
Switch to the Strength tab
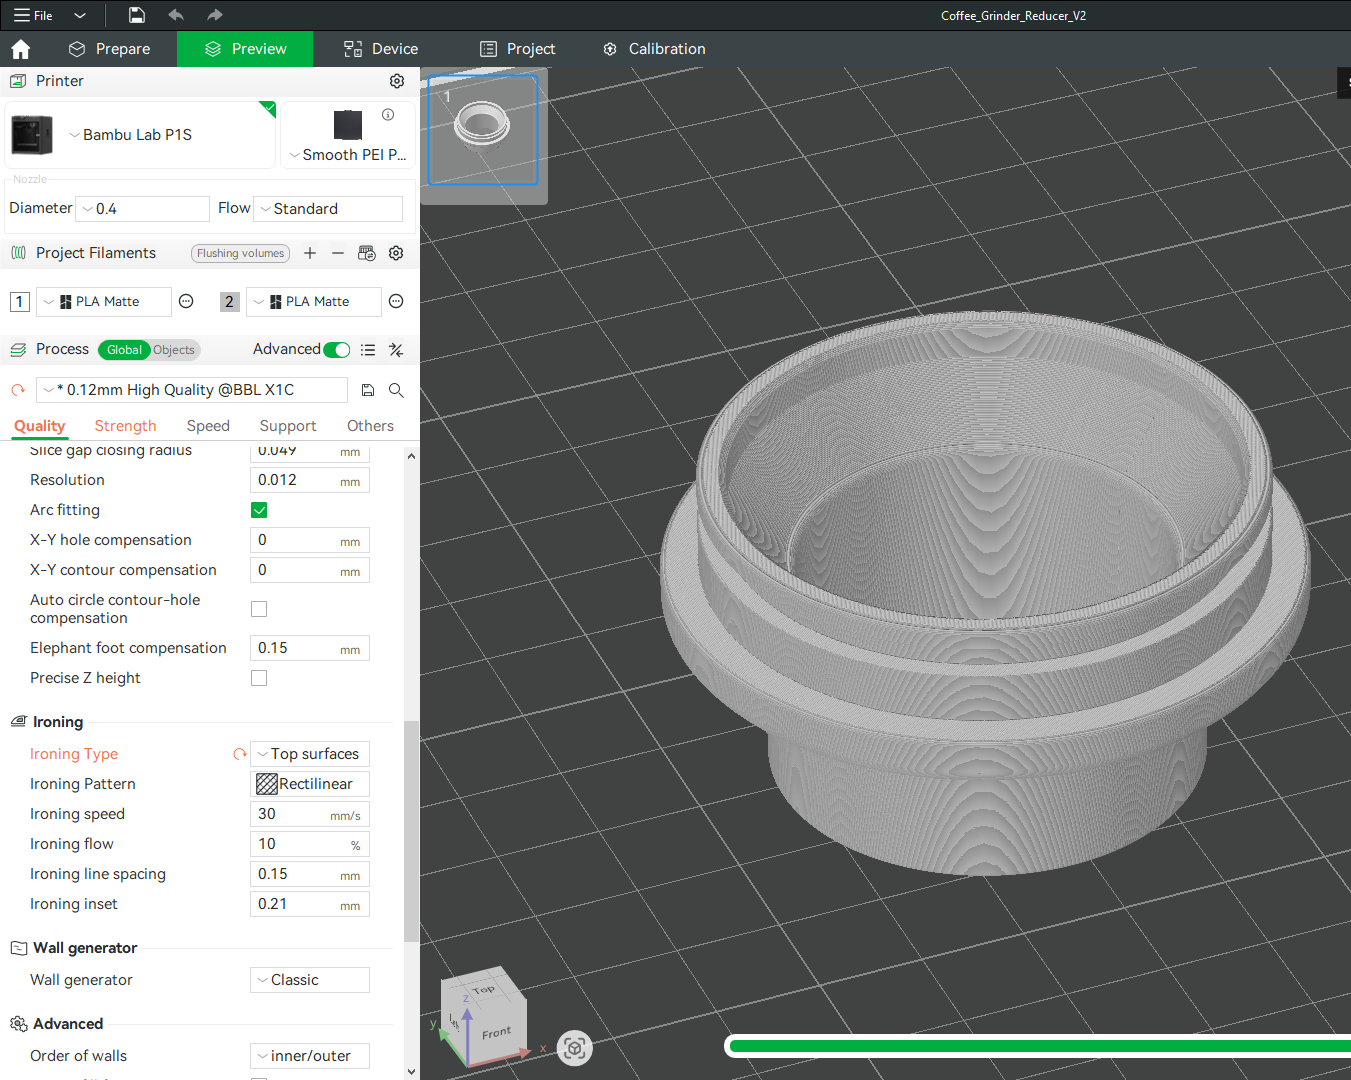click(125, 426)
